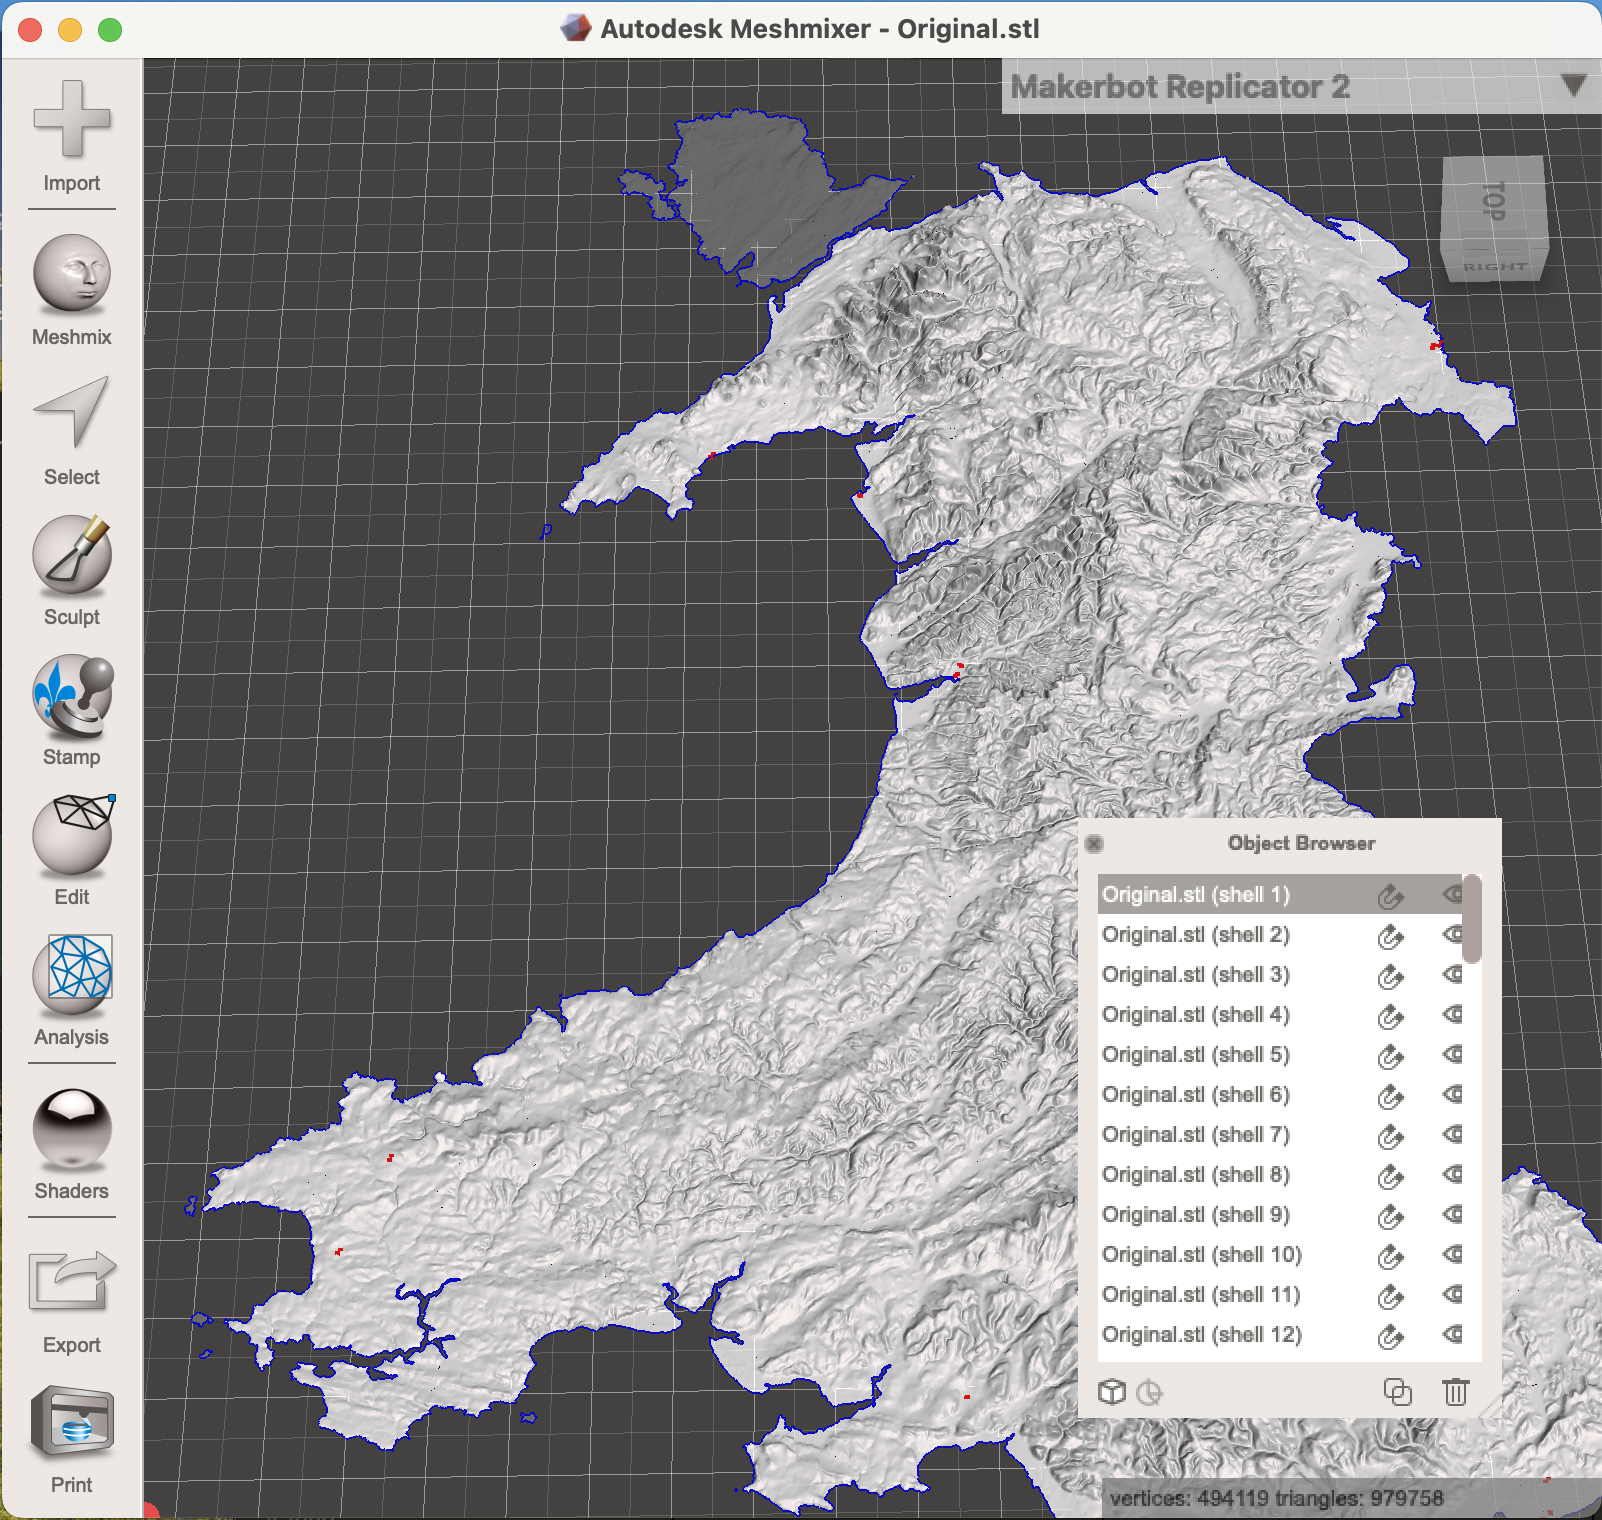Select Original.stl (shell 3) row
This screenshot has width=1602, height=1520.
tap(1280, 974)
